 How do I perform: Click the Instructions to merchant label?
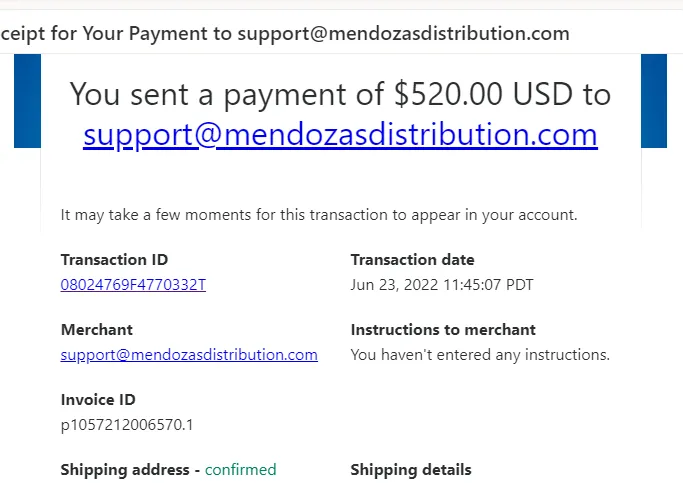pyautogui.click(x=443, y=330)
